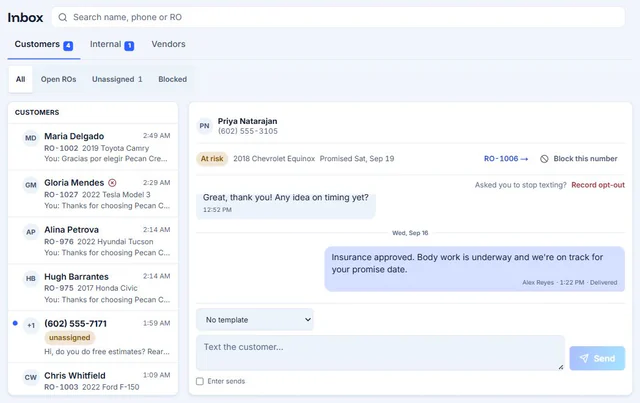Click the MD avatar for Maria Delgado
The image size is (640, 403).
click(x=31, y=138)
